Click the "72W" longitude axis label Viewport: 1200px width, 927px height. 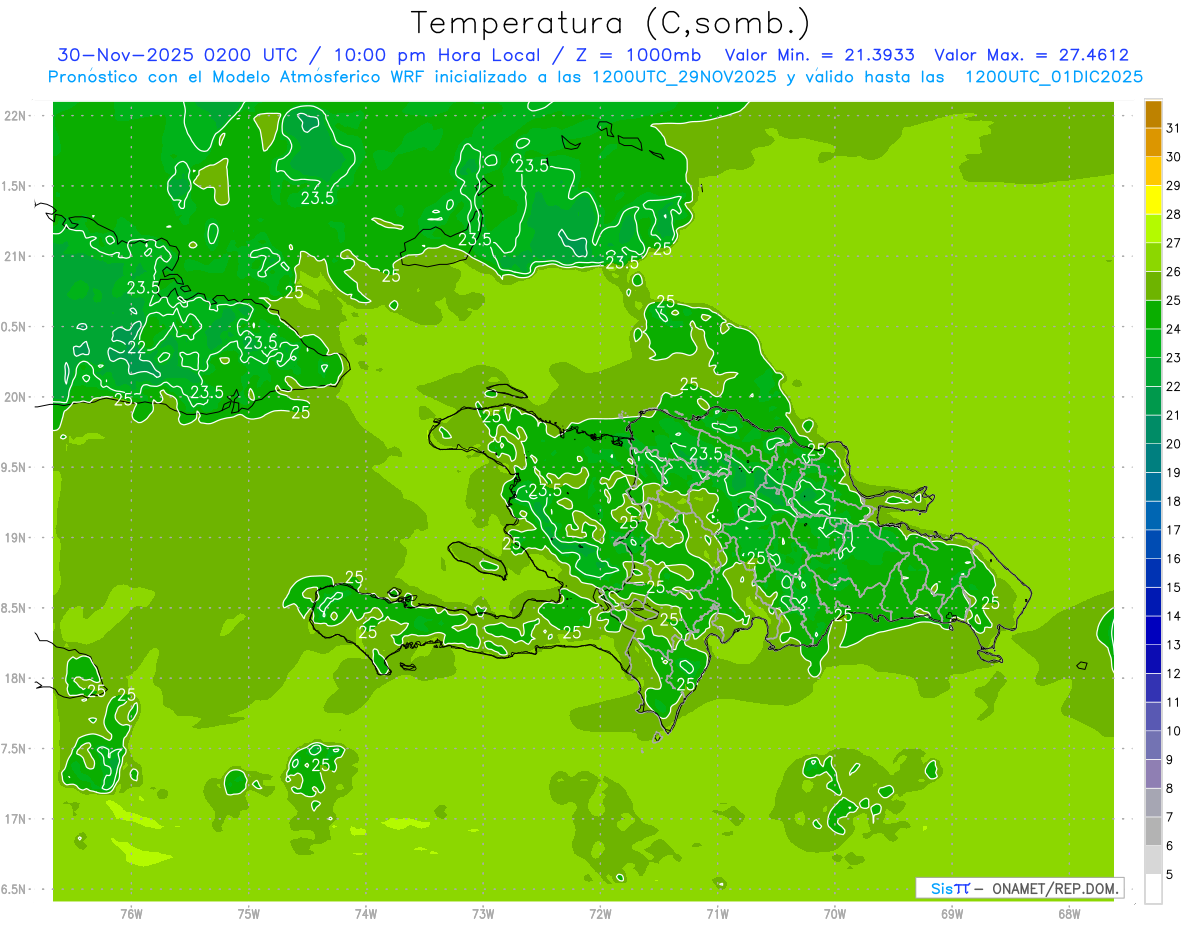600,914
